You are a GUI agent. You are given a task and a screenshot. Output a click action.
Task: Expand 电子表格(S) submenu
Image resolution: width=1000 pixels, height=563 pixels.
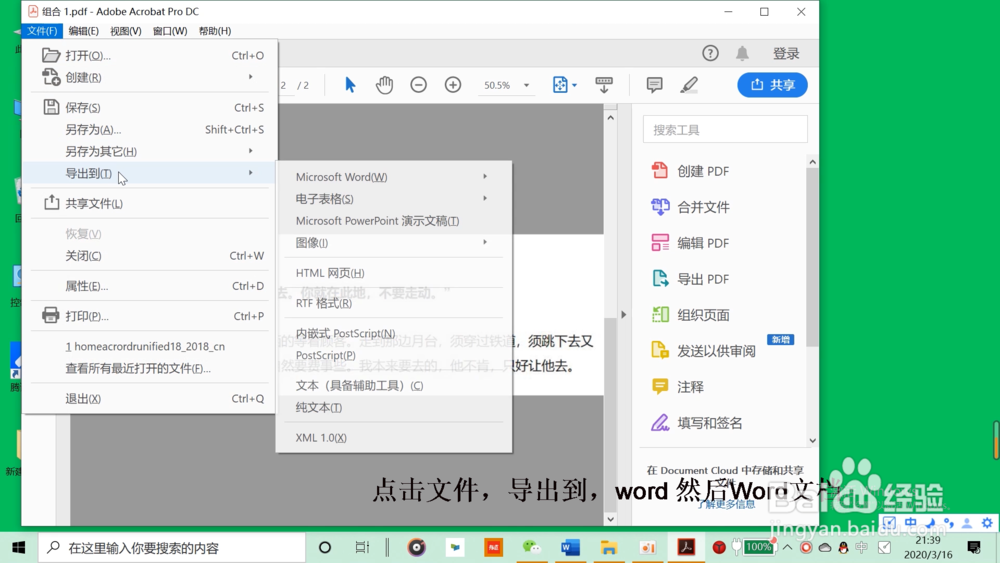point(394,199)
